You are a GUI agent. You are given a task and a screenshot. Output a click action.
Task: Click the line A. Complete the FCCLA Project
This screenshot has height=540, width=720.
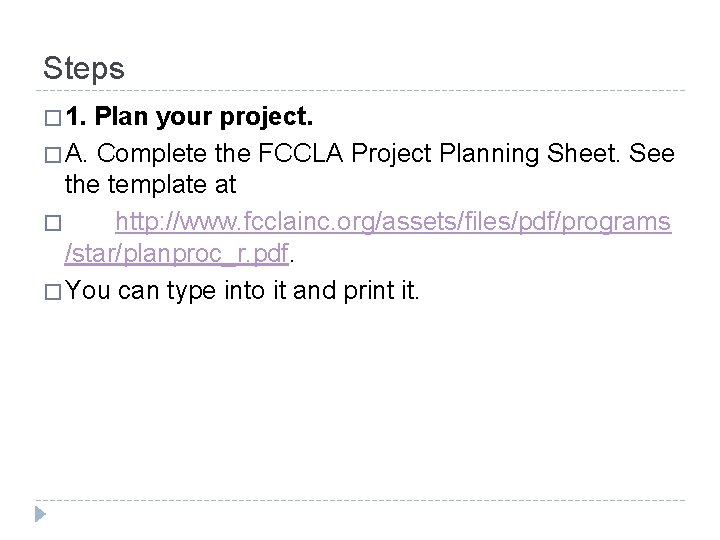point(370,153)
